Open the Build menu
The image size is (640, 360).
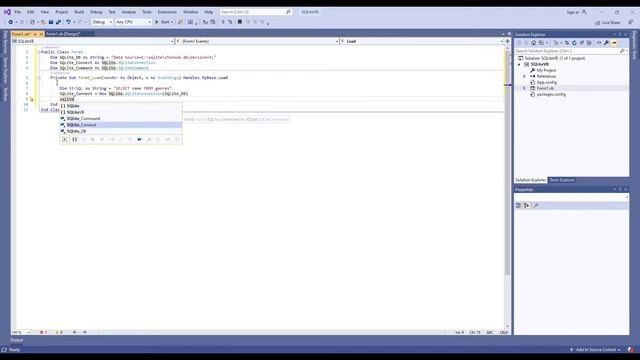(x=79, y=12)
